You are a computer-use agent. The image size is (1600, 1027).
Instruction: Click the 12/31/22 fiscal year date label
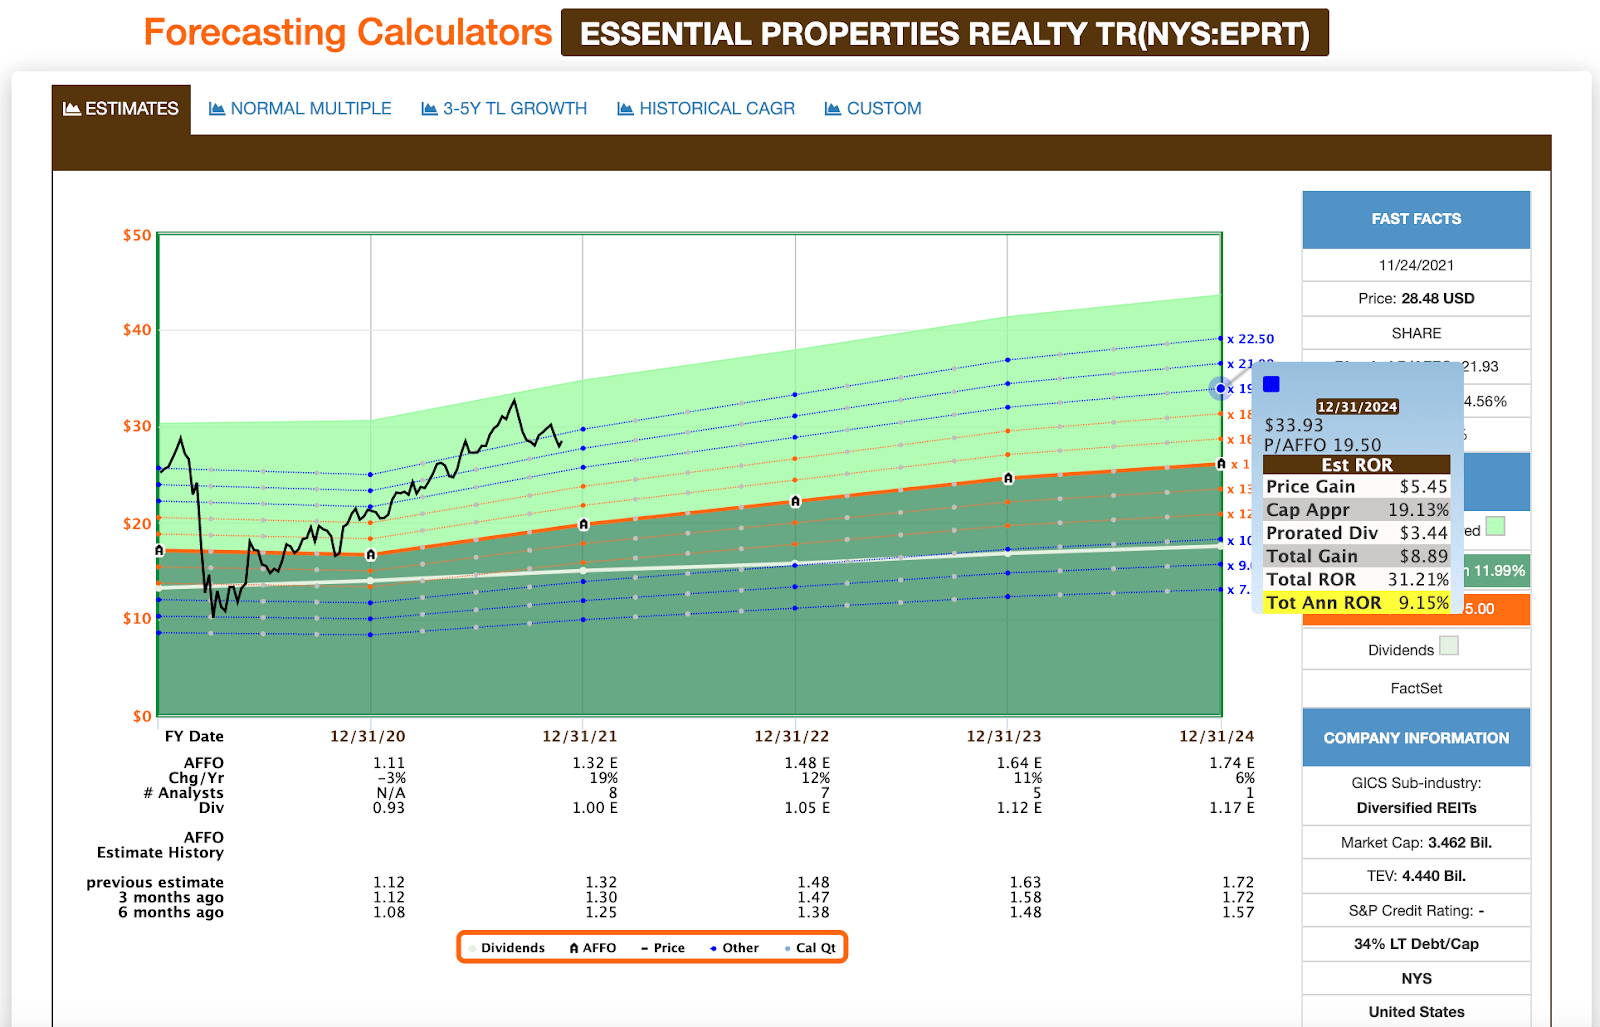pyautogui.click(x=792, y=737)
